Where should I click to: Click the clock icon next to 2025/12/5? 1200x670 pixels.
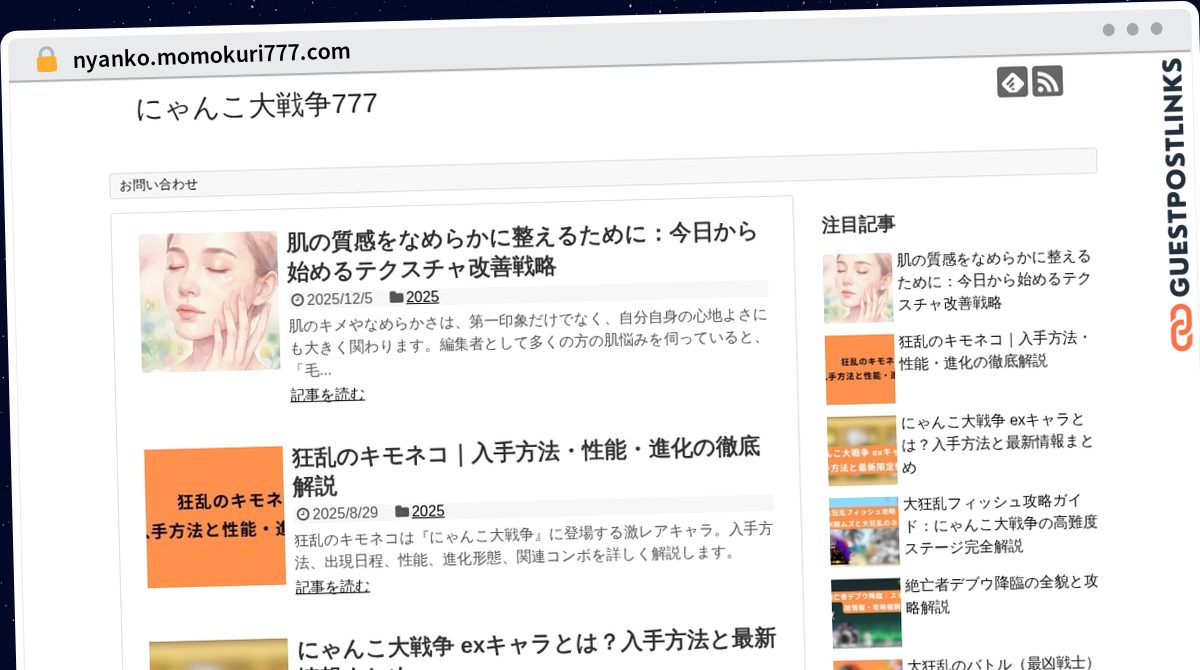[x=297, y=299]
